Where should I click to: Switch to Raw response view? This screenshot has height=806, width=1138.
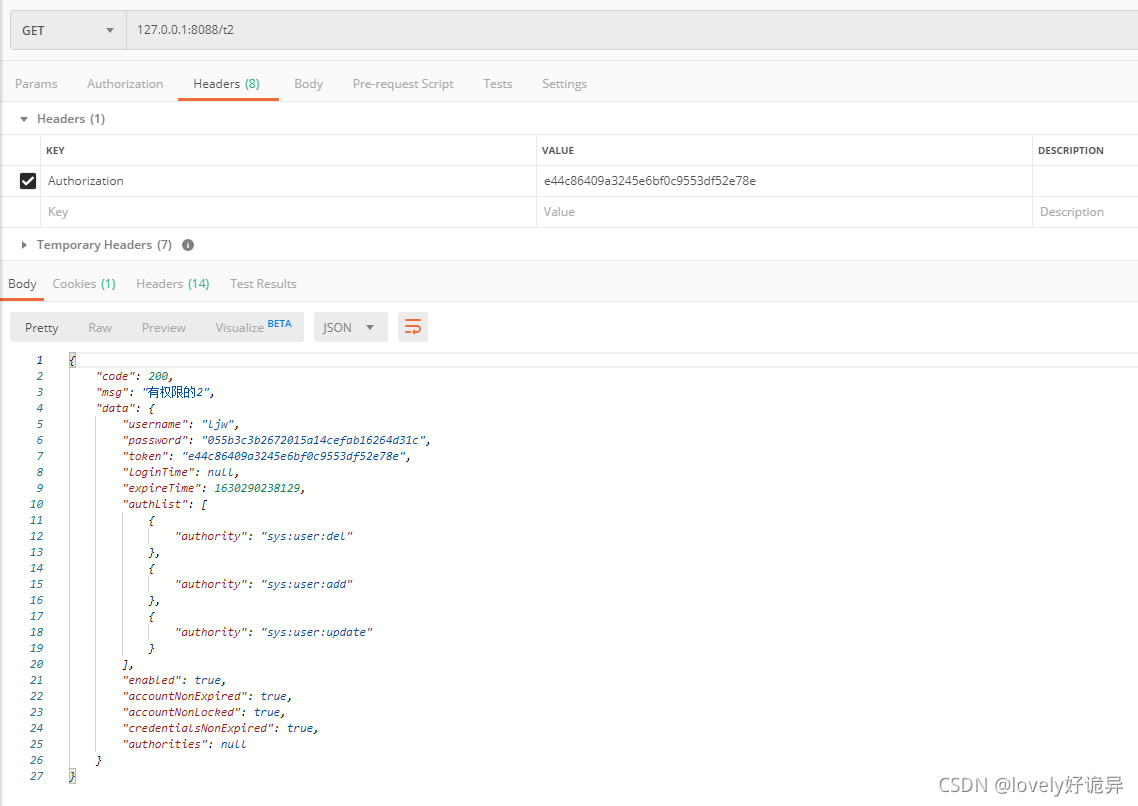[x=100, y=328]
